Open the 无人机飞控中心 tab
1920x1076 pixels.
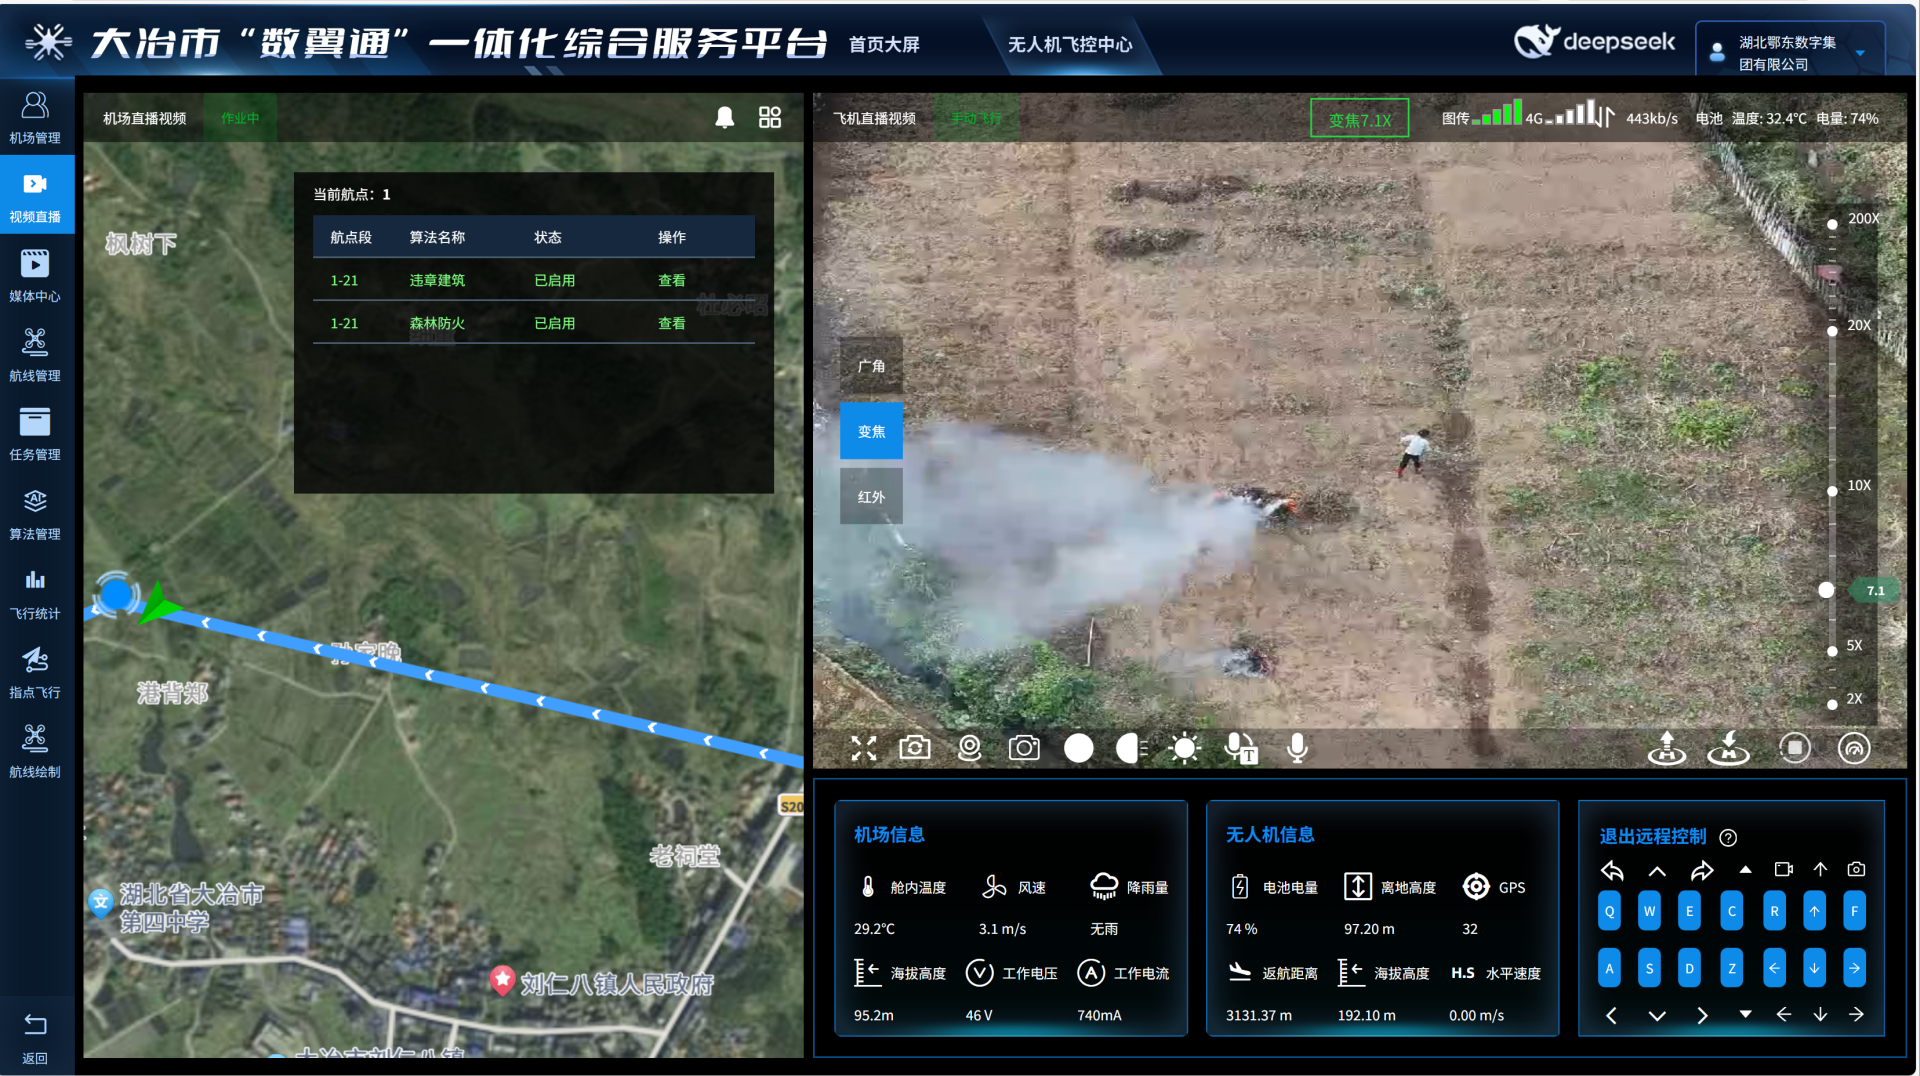pos(1070,45)
